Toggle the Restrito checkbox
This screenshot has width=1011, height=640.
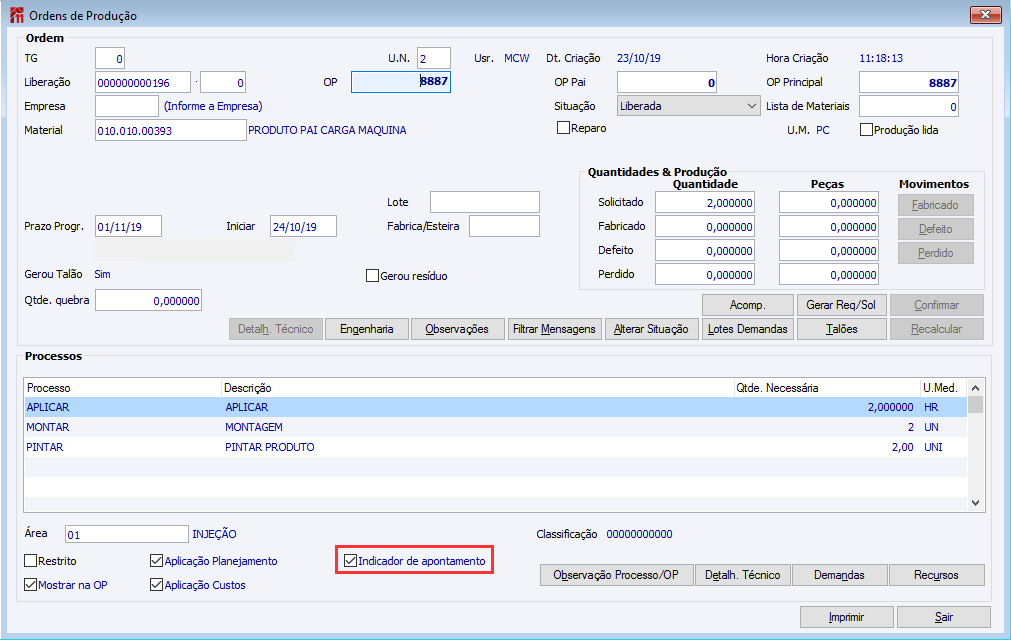[30, 561]
